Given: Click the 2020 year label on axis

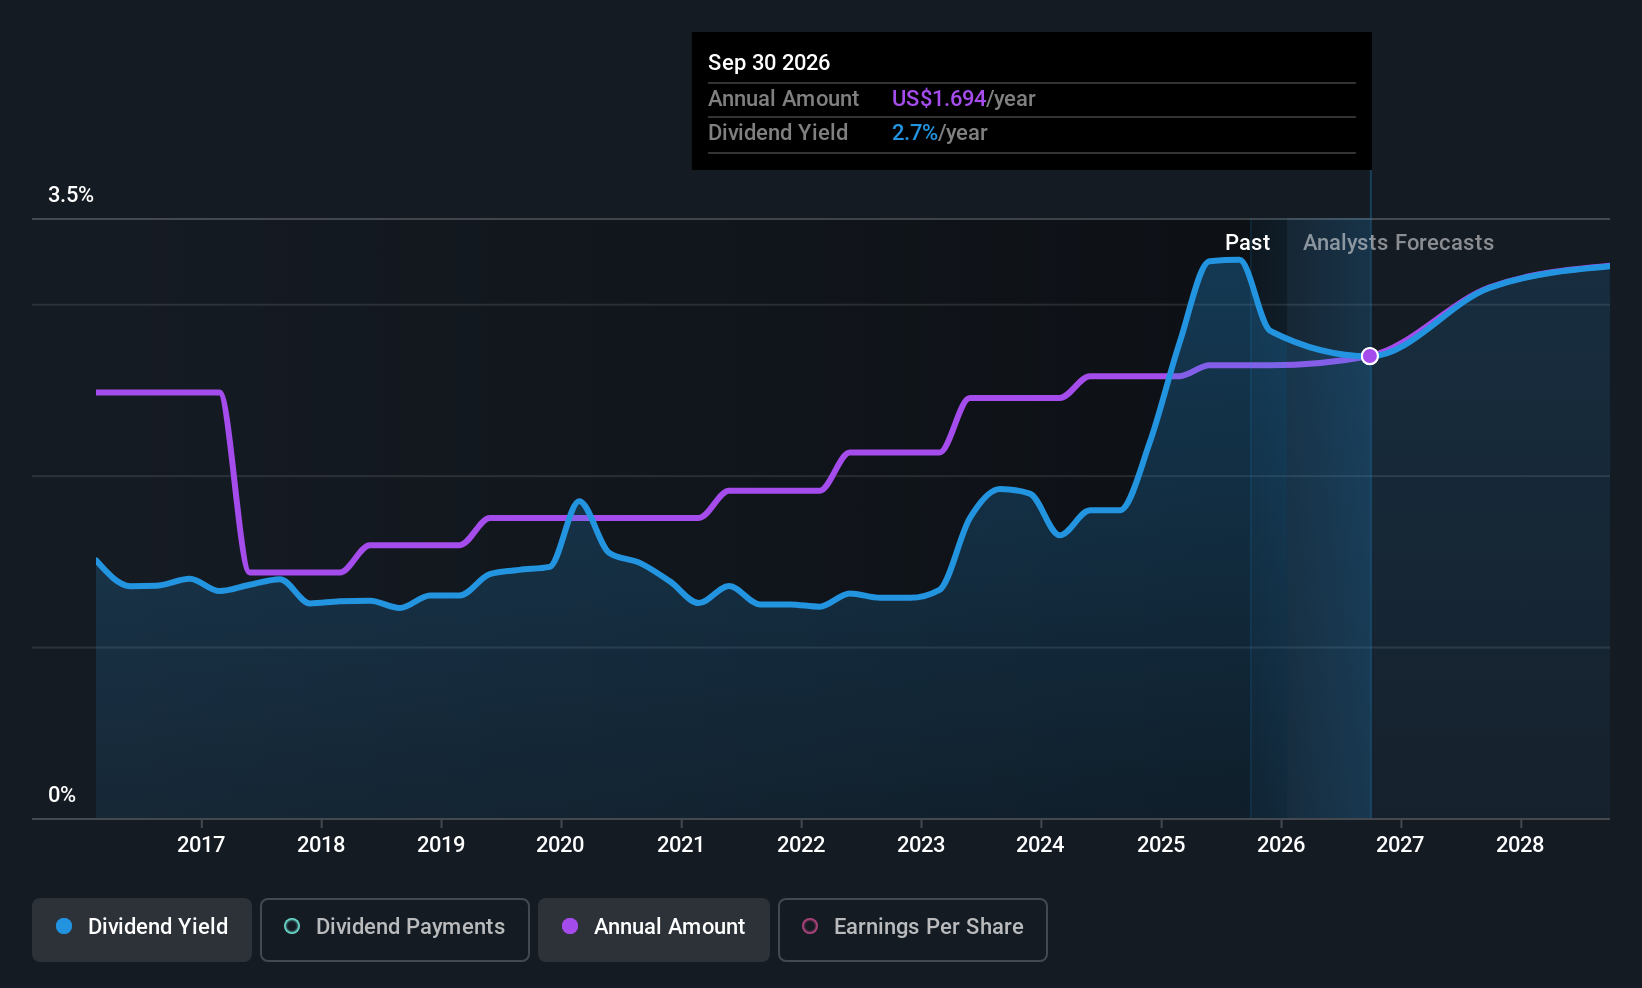Looking at the screenshot, I should (x=560, y=845).
